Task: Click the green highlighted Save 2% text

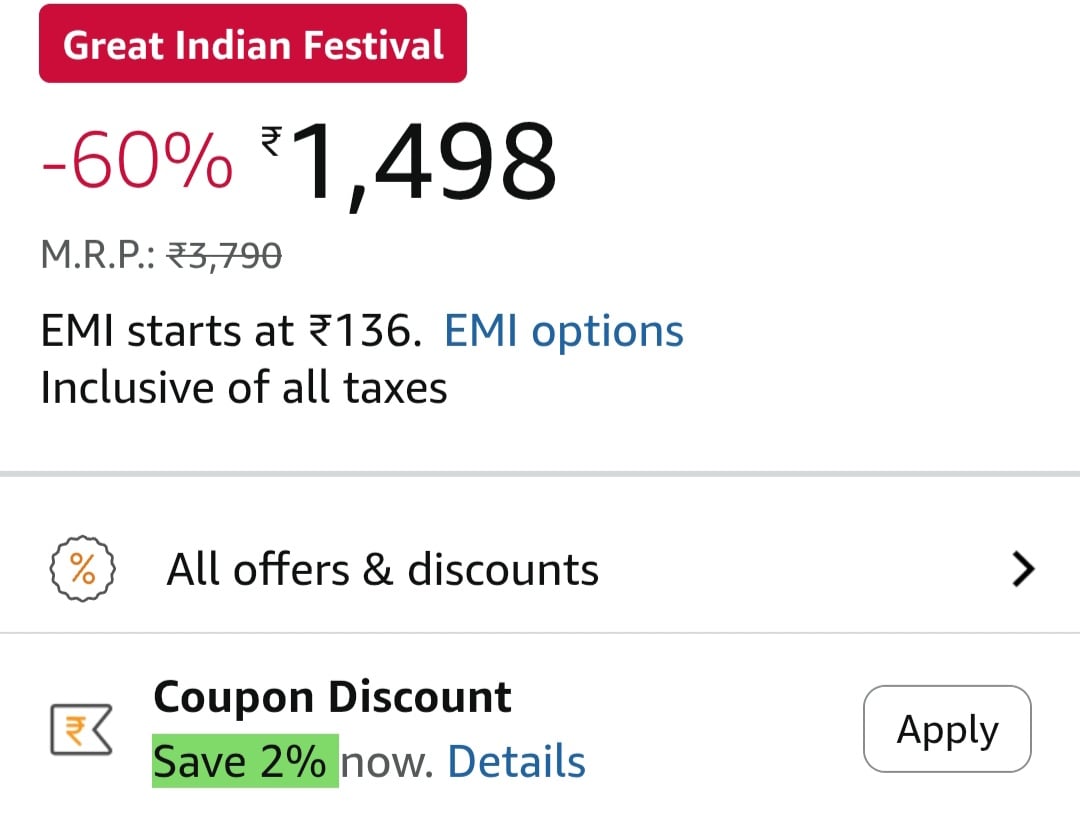Action: pos(244,762)
